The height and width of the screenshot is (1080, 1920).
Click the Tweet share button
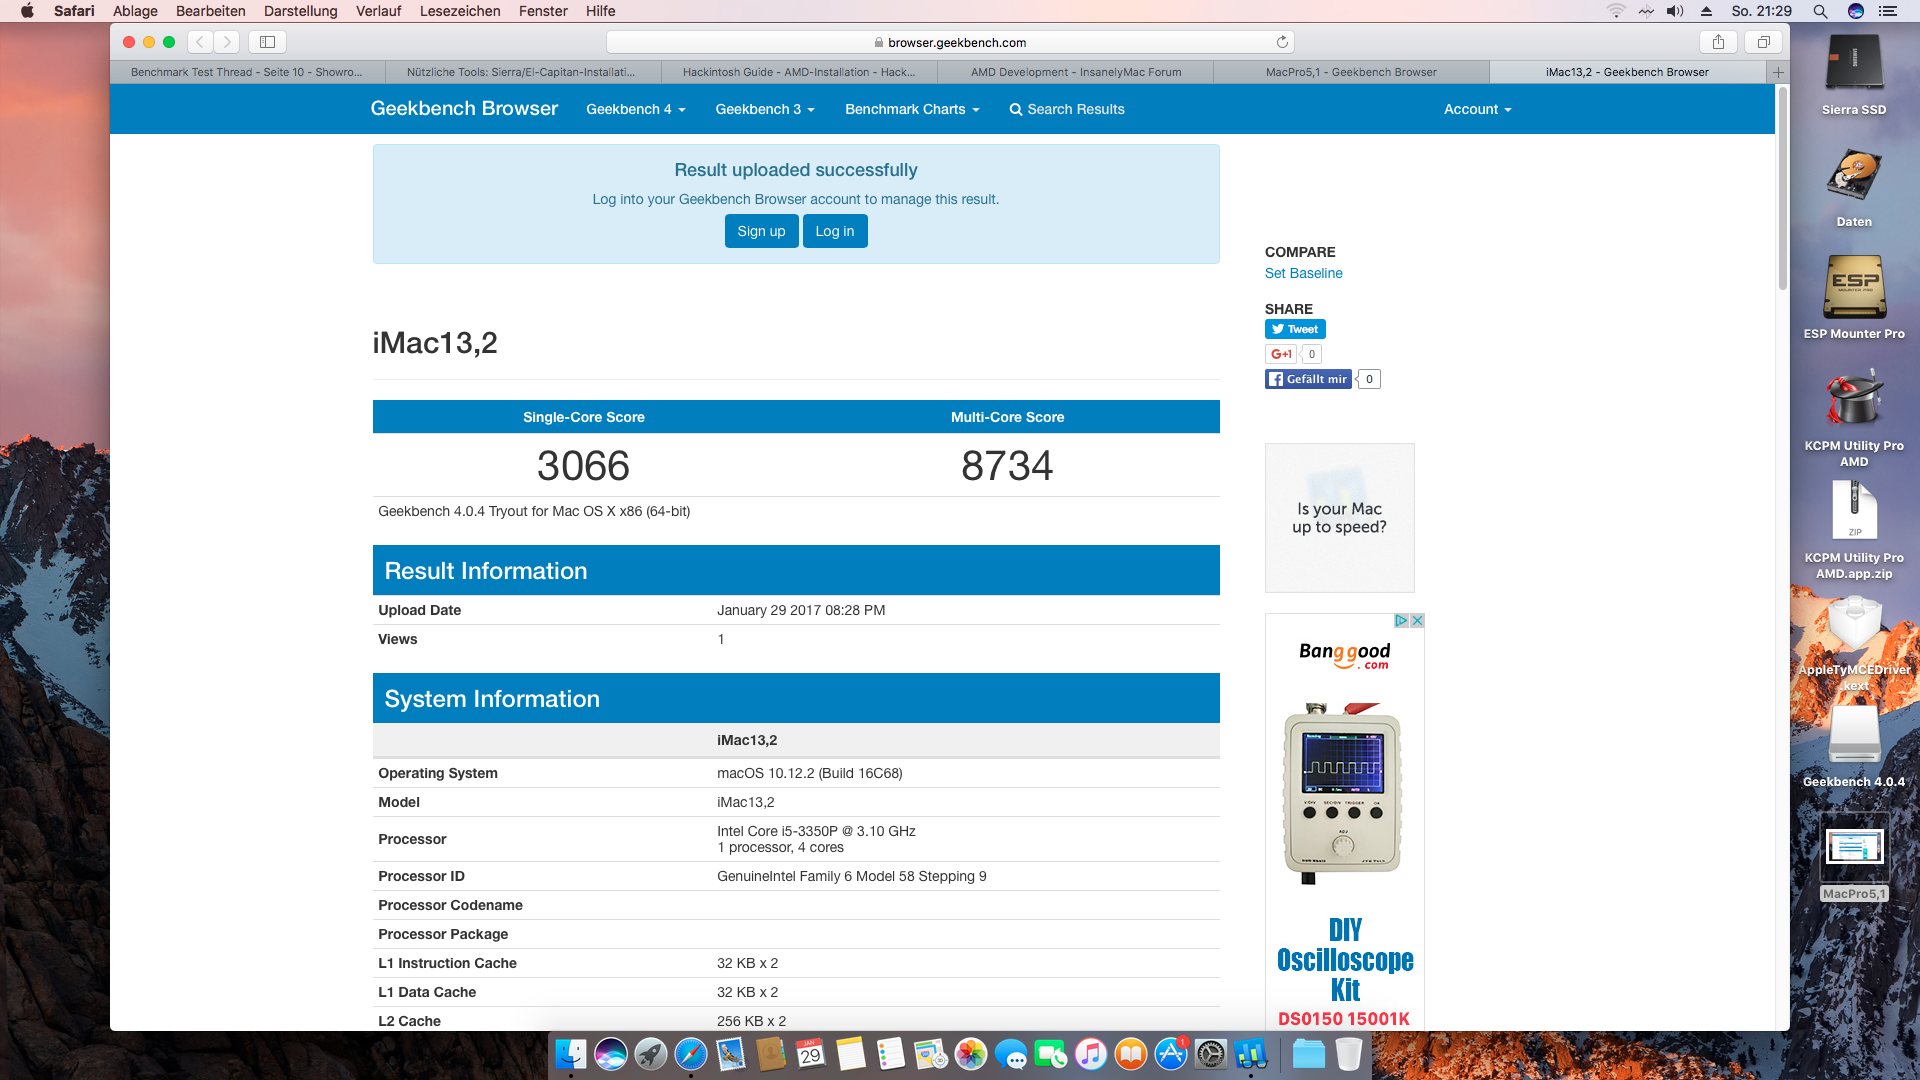pos(1295,329)
